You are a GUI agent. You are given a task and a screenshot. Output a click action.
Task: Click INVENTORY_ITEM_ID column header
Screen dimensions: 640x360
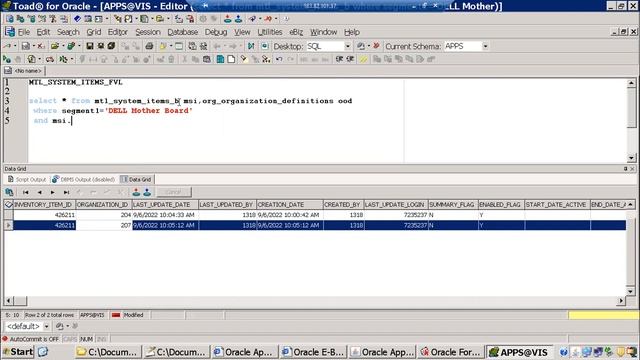pos(44,204)
